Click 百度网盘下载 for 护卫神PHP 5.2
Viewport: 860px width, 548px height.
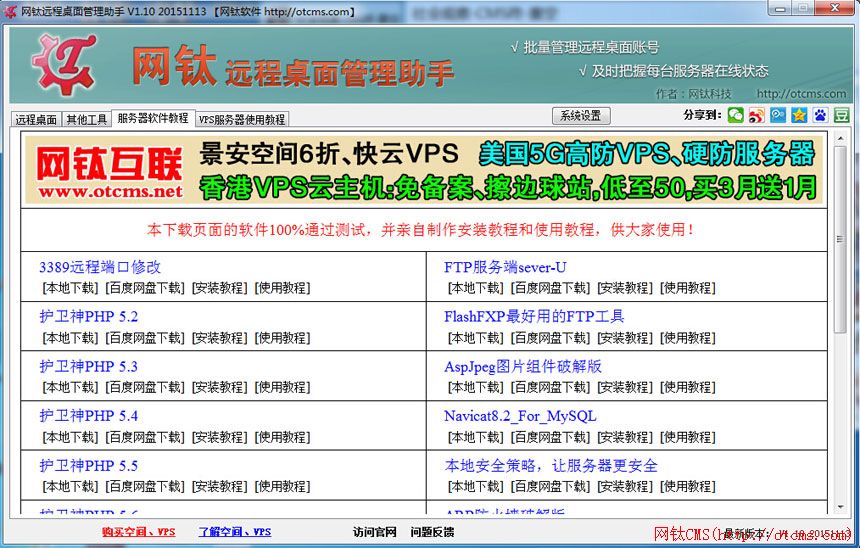145,338
